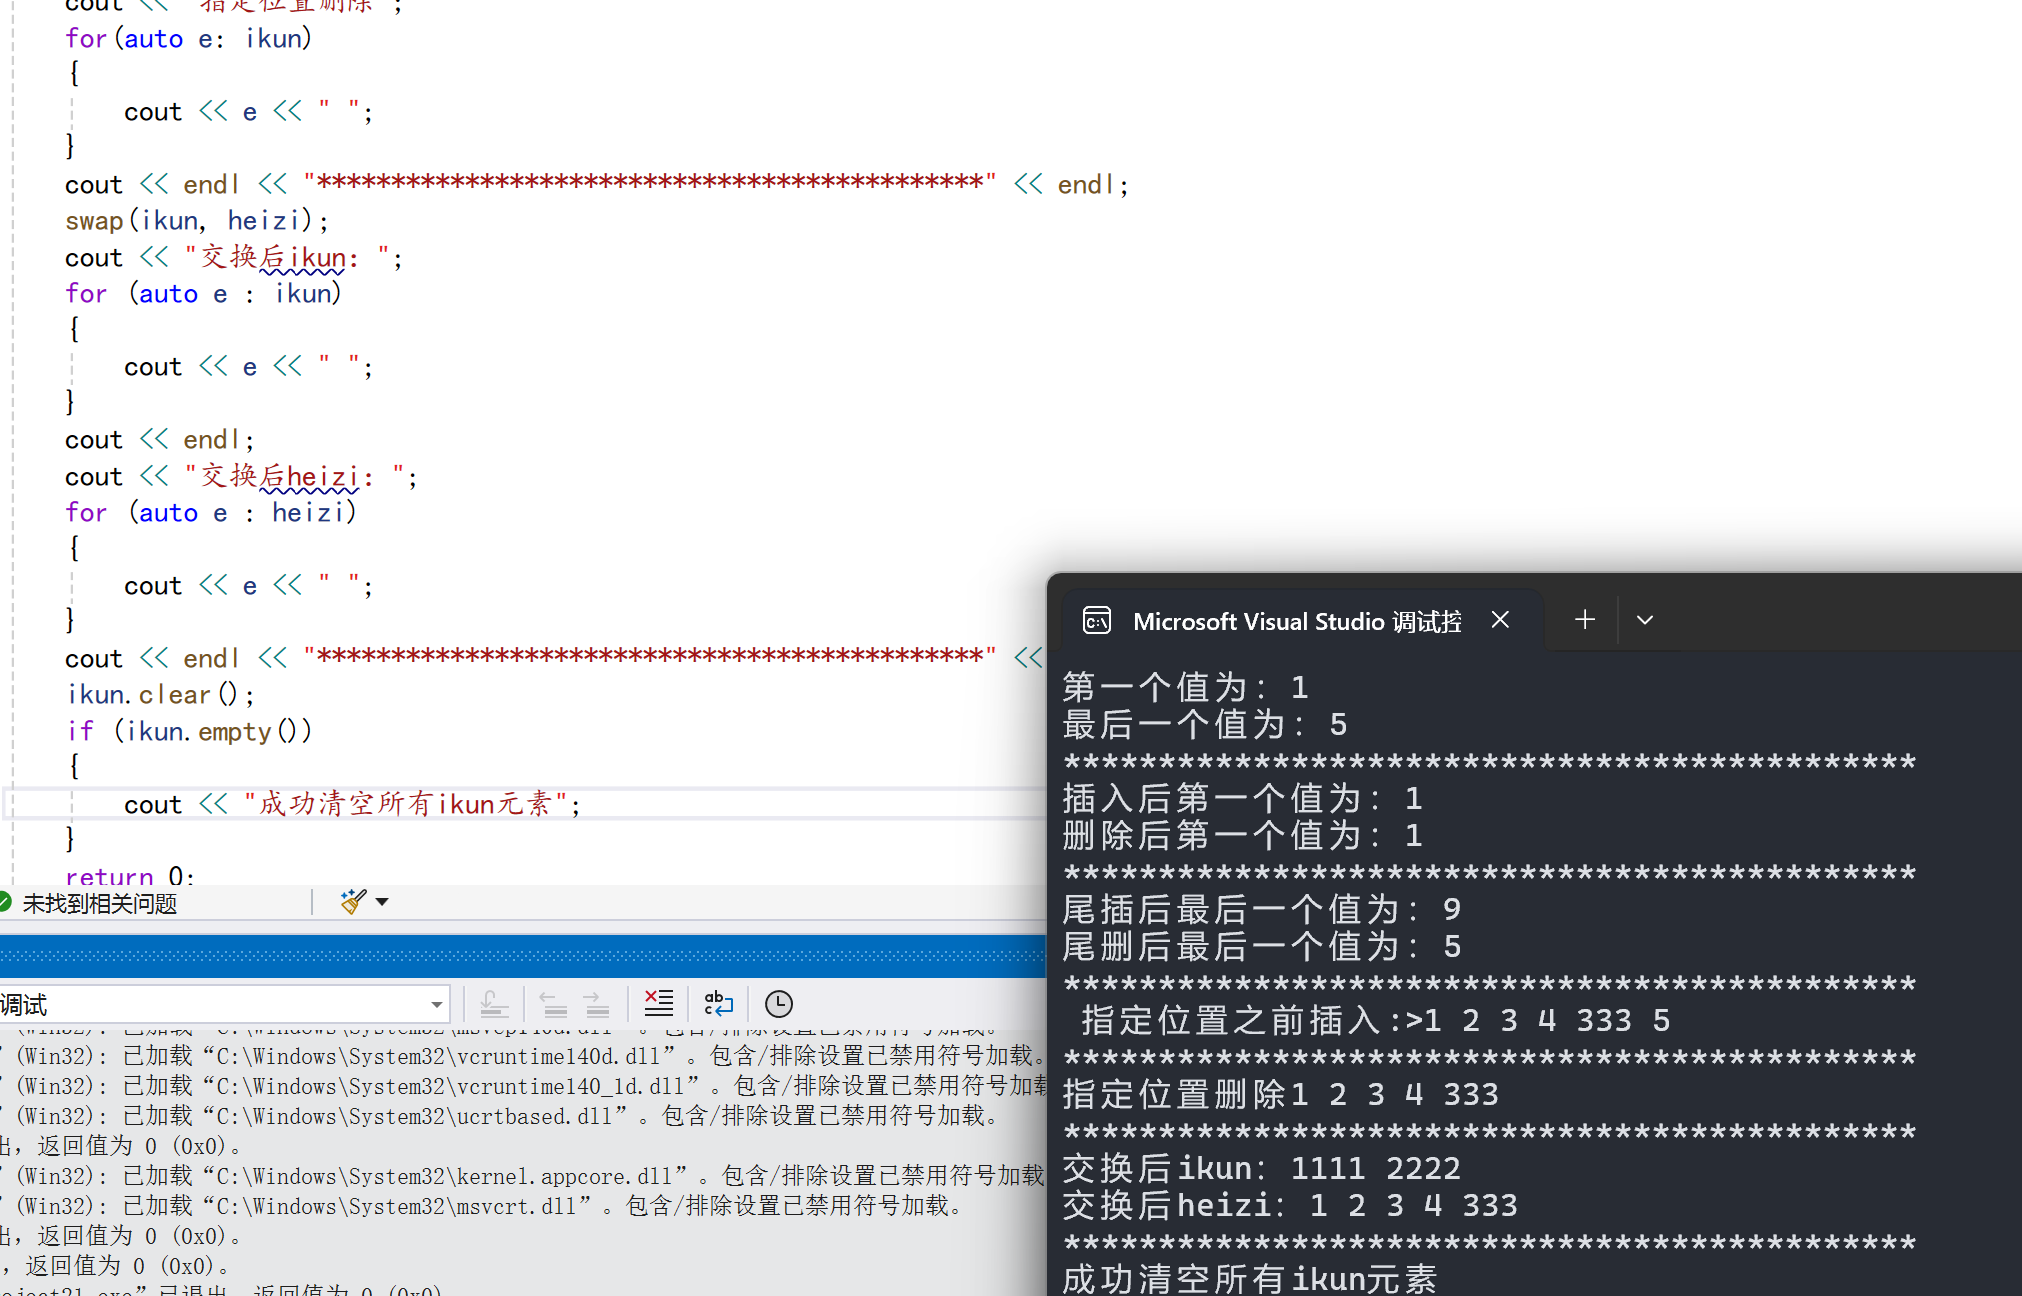Click the vcruntime140_1d.dll output log line
The height and width of the screenshot is (1296, 2022).
[522, 1086]
